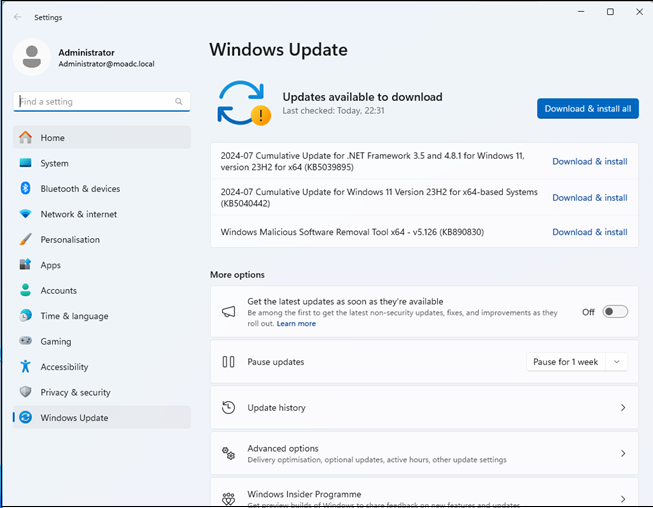The image size is (653, 508).
Task: Click the Privacy shield icon
Action: [25, 392]
